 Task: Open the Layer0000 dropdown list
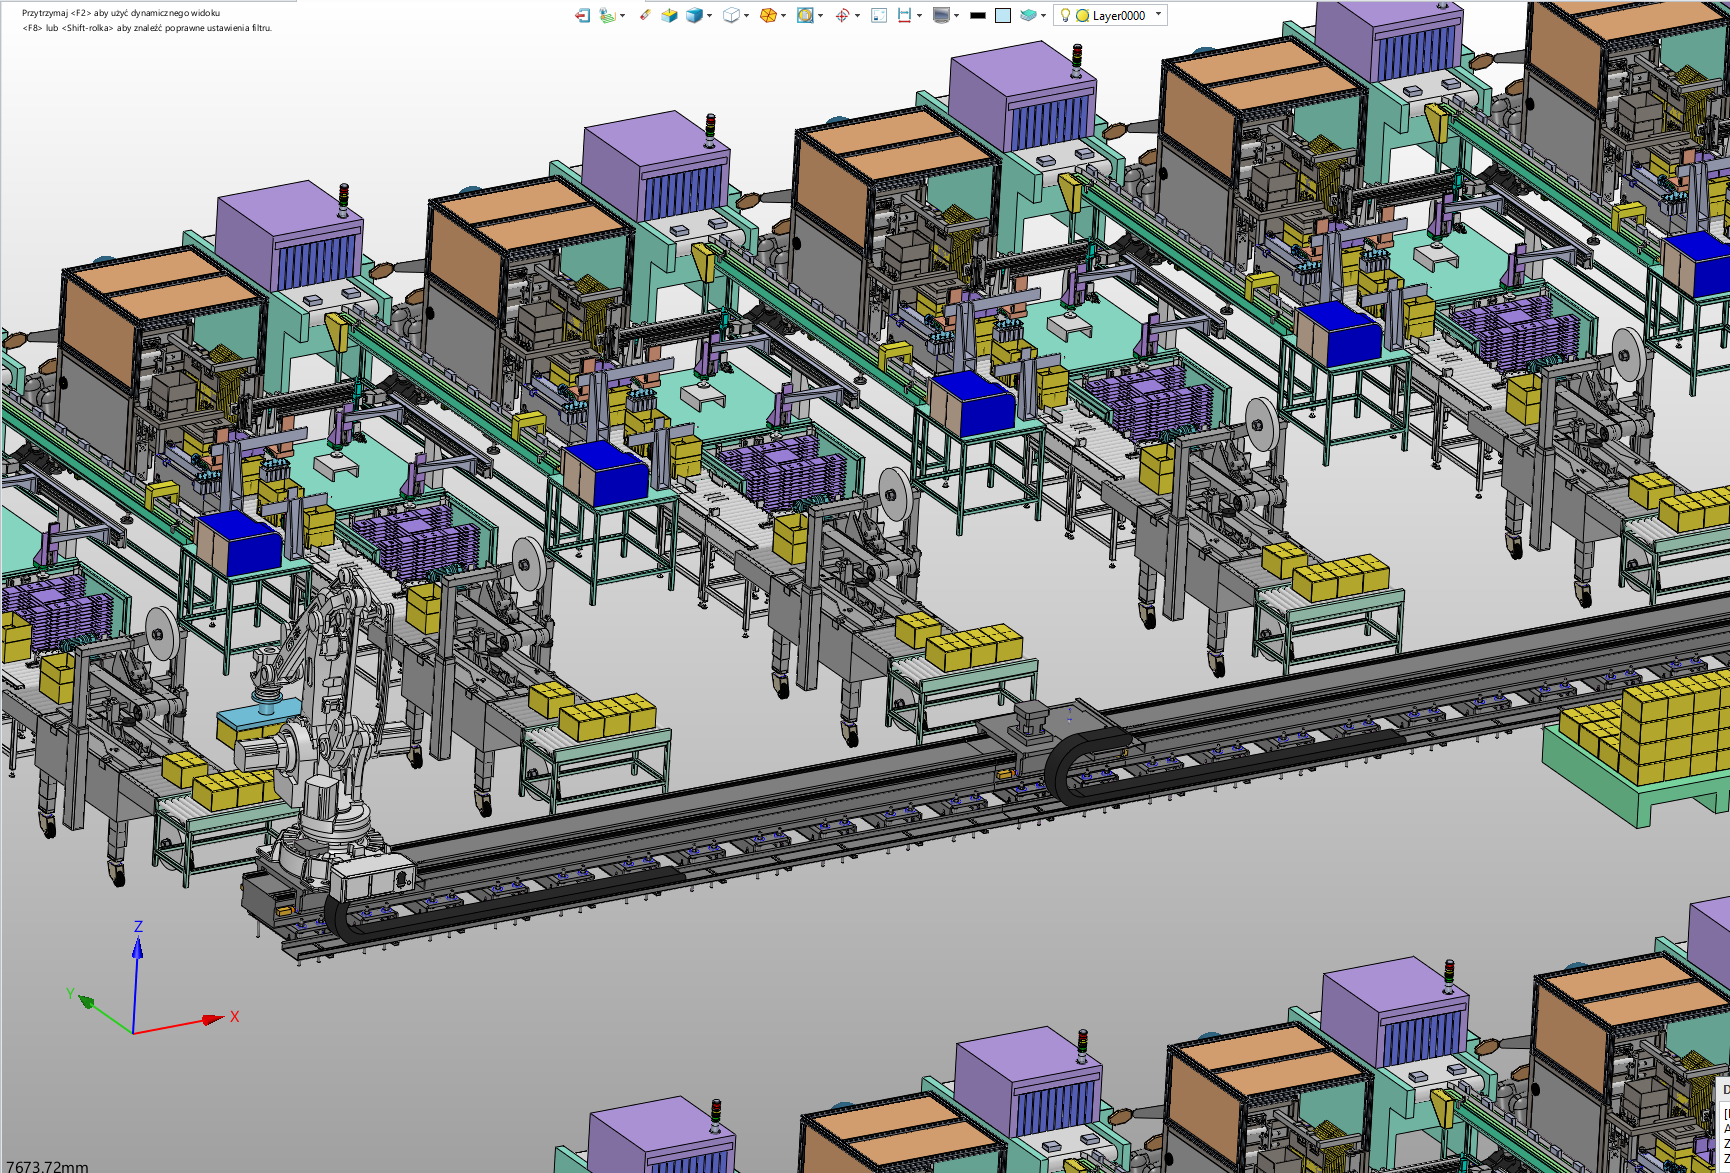(1159, 15)
